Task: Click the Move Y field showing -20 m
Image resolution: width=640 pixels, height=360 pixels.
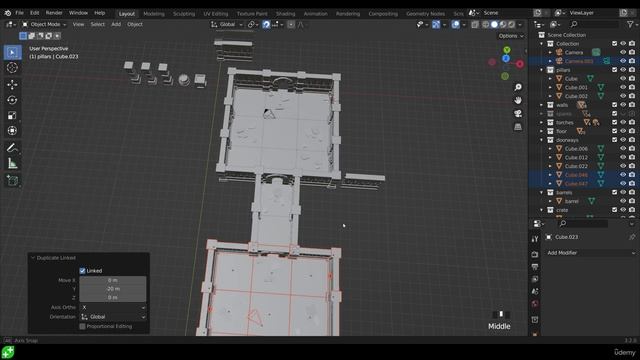Action: click(113, 289)
